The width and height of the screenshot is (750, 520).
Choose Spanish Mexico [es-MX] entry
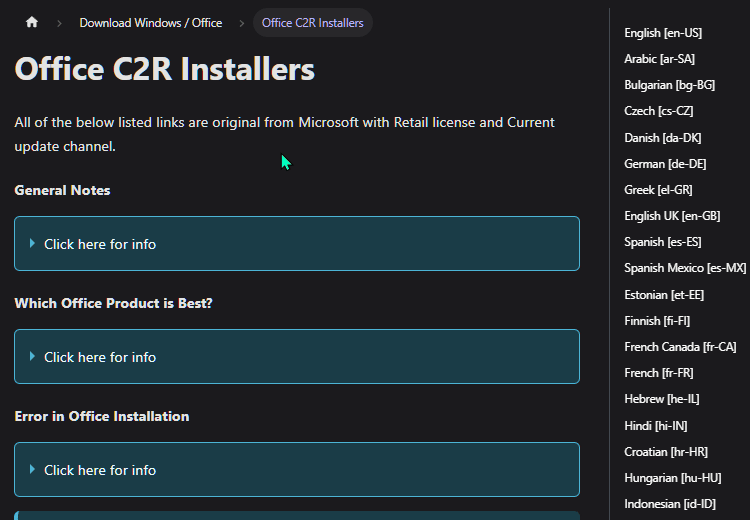pyautogui.click(x=685, y=268)
